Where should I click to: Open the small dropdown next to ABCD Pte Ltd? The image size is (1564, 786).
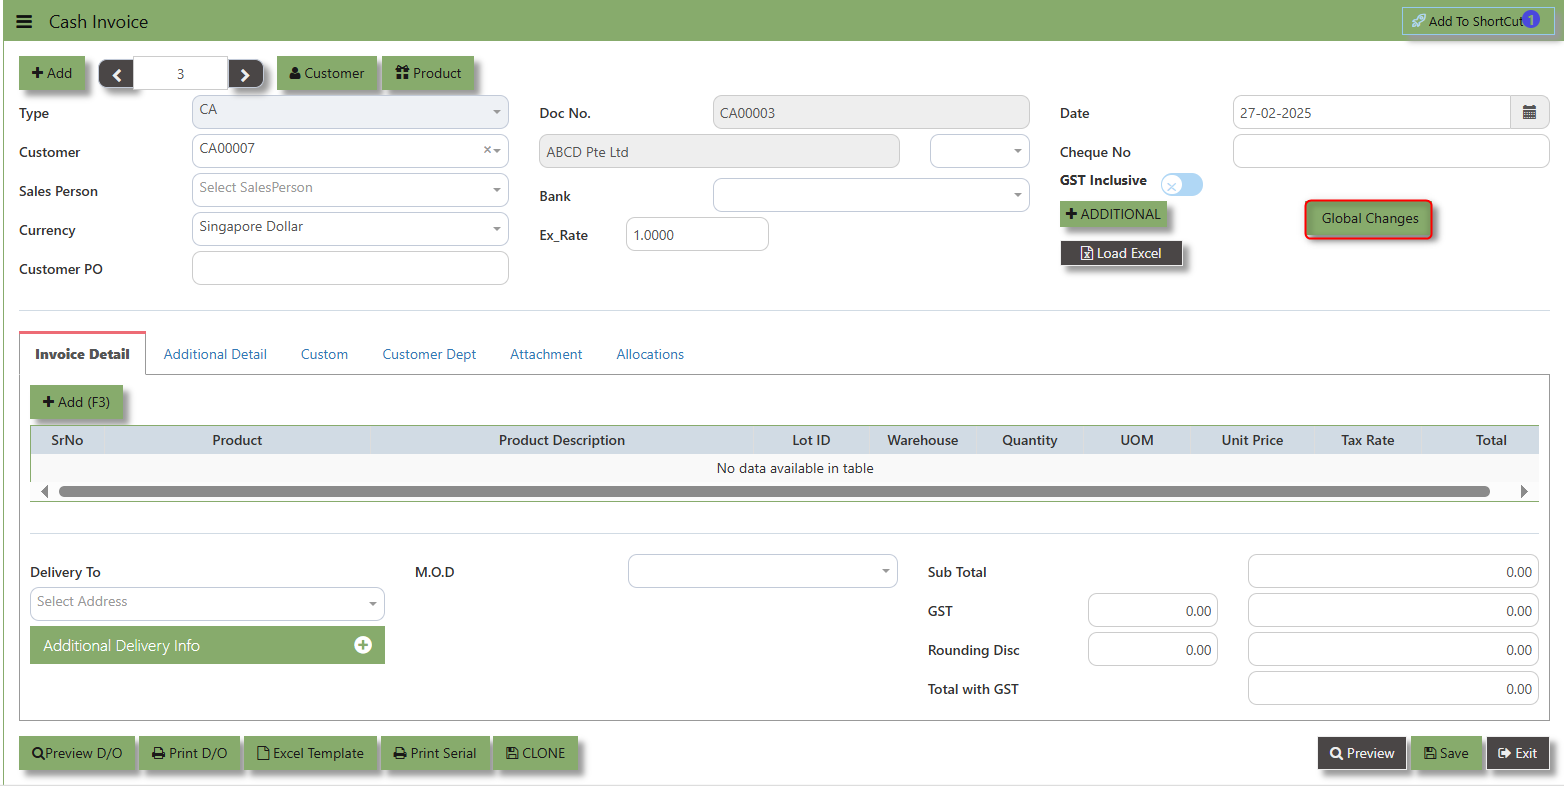click(x=979, y=151)
